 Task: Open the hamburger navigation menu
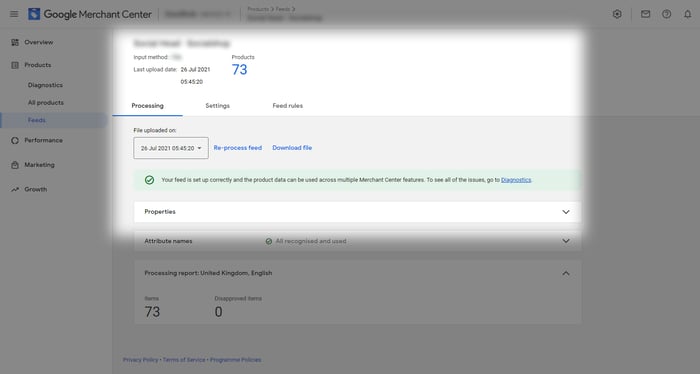coord(14,14)
